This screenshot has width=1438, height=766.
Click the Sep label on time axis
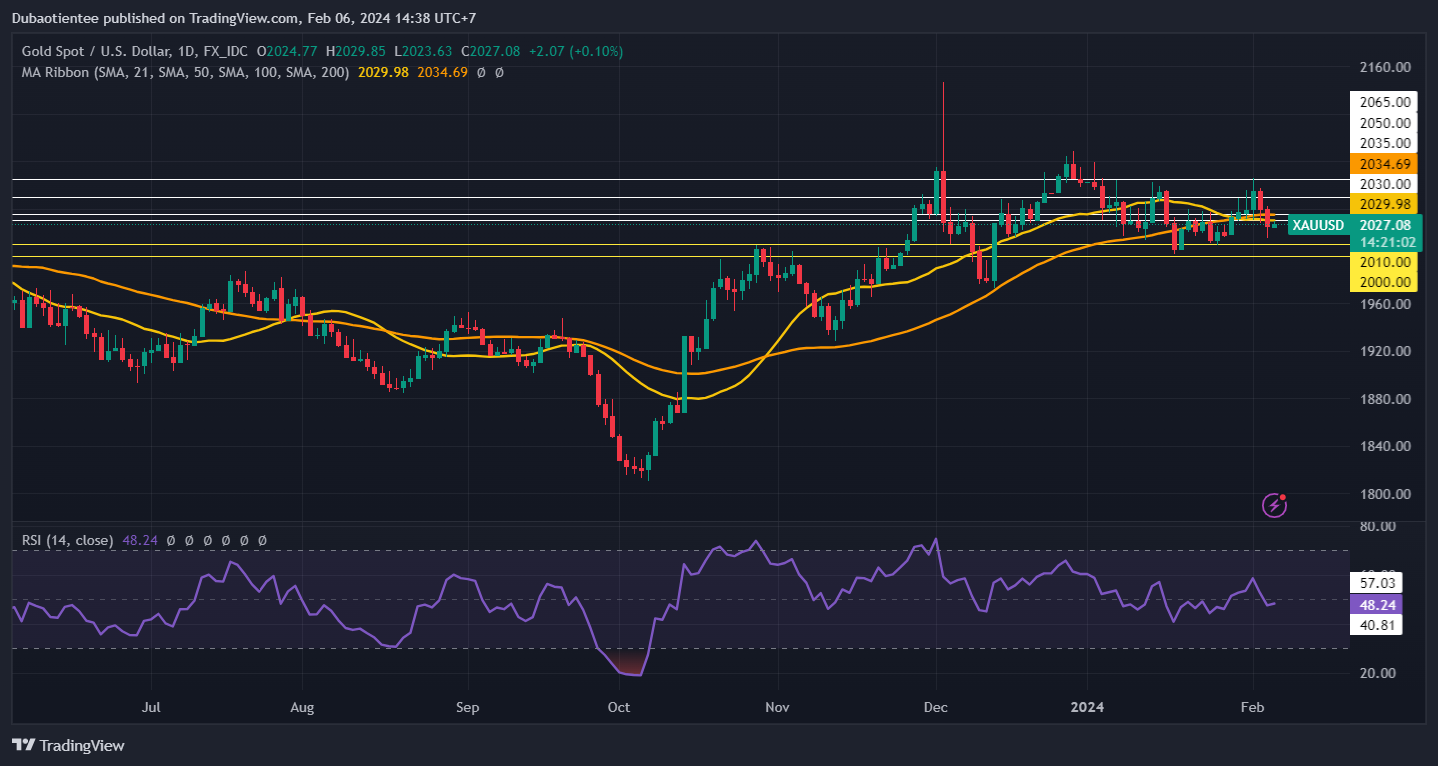[x=467, y=708]
